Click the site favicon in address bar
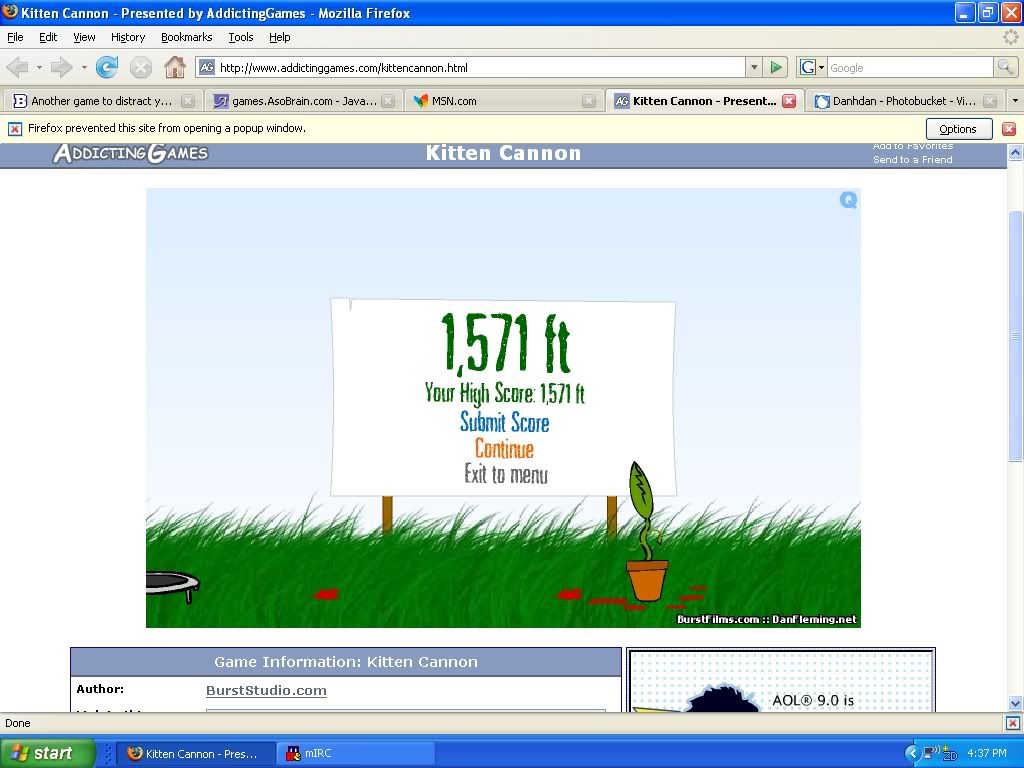Screen dimensions: 1024x768 tap(207, 67)
